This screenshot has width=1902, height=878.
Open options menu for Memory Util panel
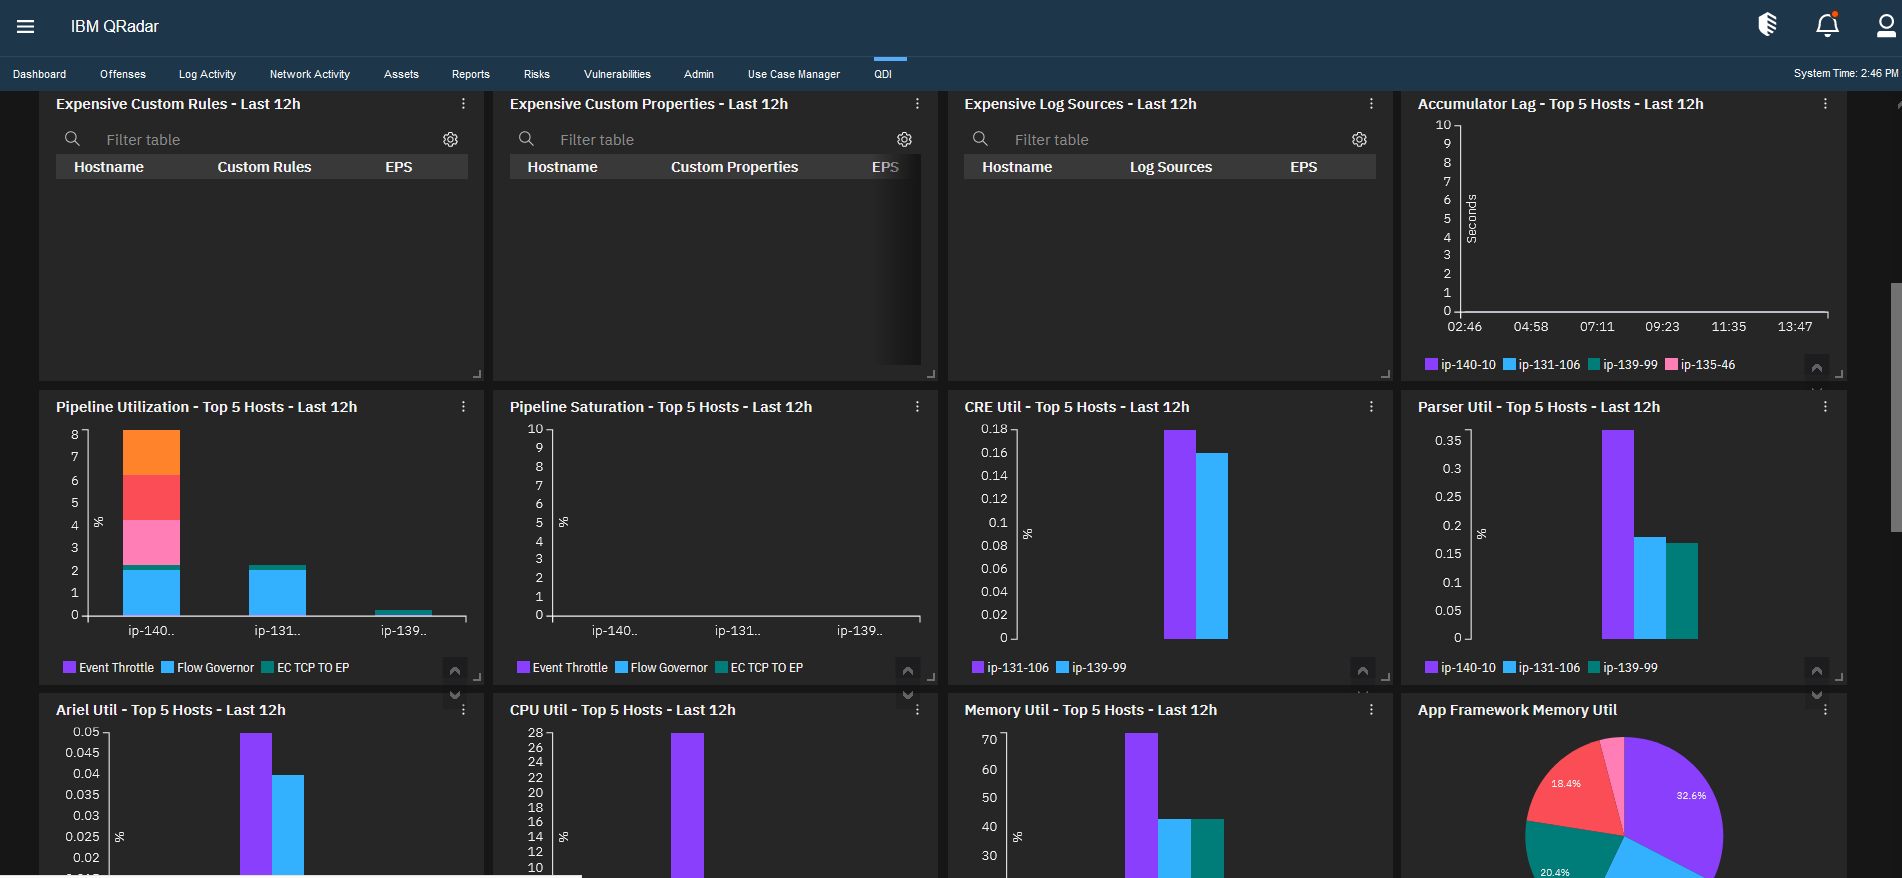pos(1371,710)
